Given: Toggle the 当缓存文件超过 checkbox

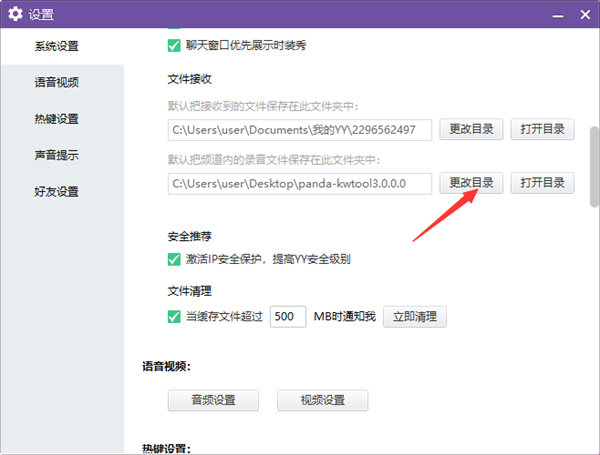Looking at the screenshot, I should click(174, 317).
